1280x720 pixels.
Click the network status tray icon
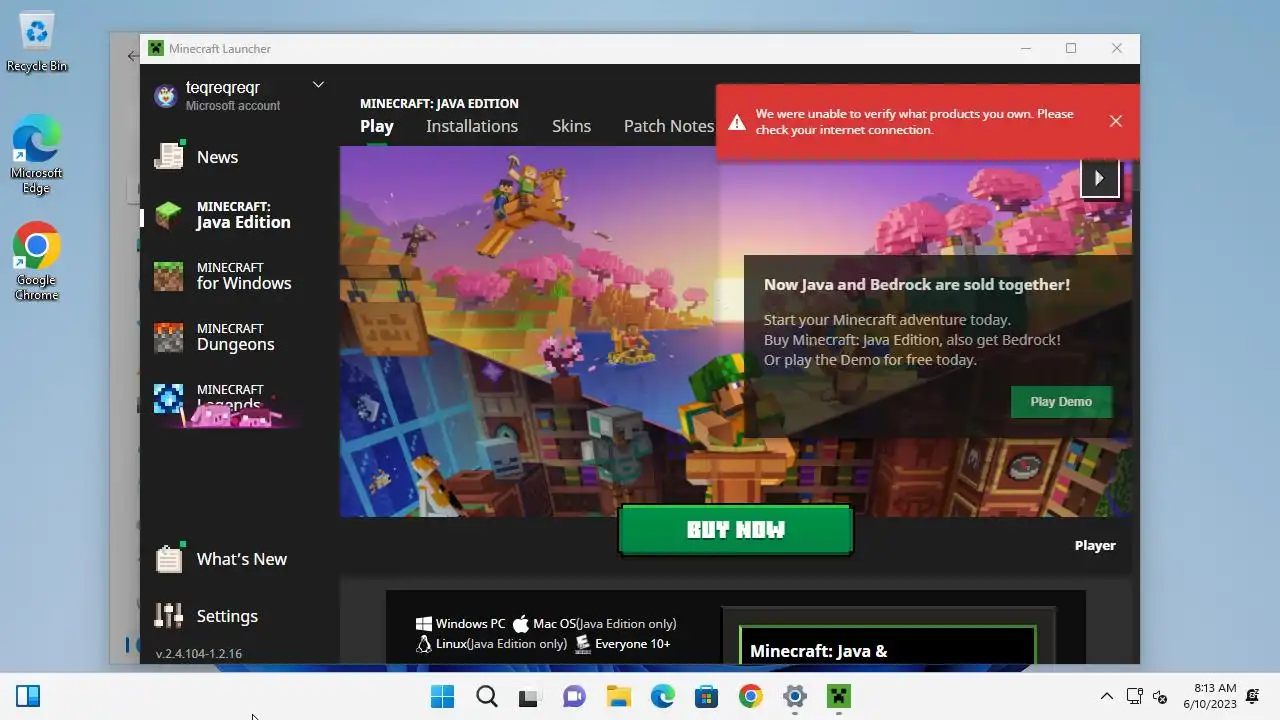1134,696
